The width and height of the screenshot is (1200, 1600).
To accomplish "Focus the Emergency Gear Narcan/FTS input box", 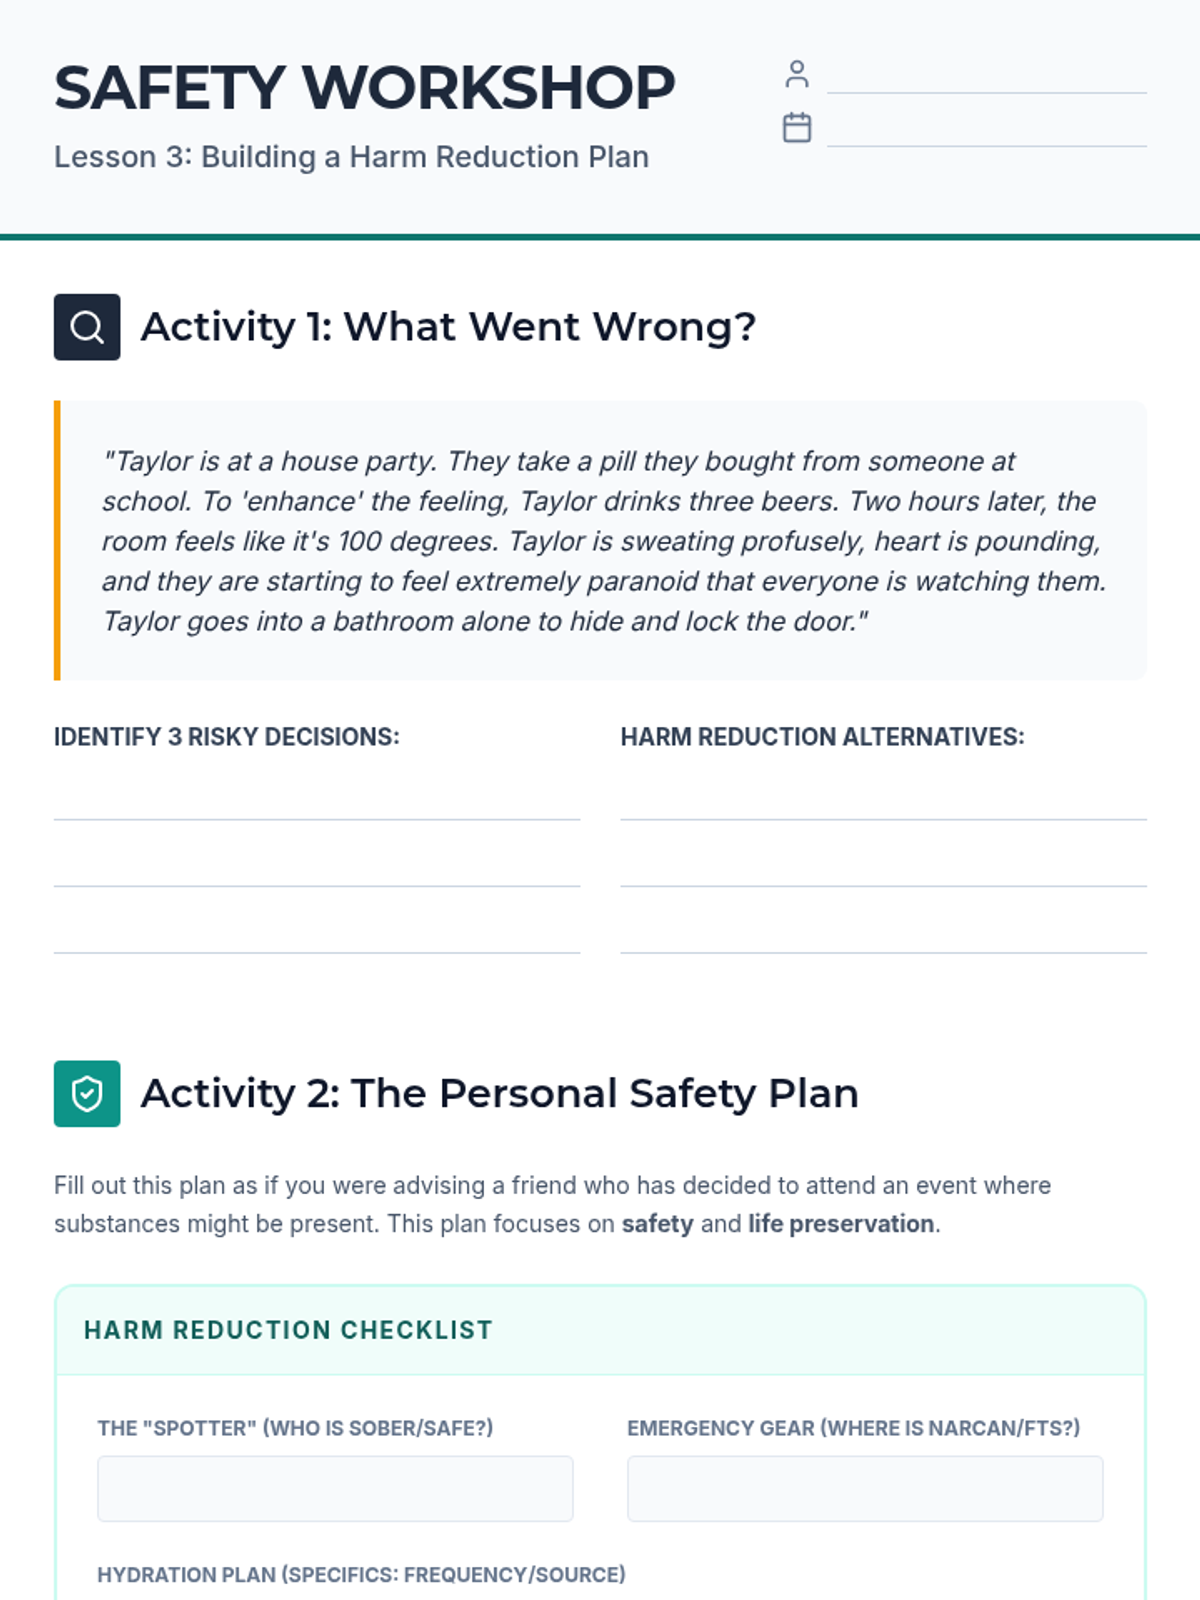I will (865, 1489).
